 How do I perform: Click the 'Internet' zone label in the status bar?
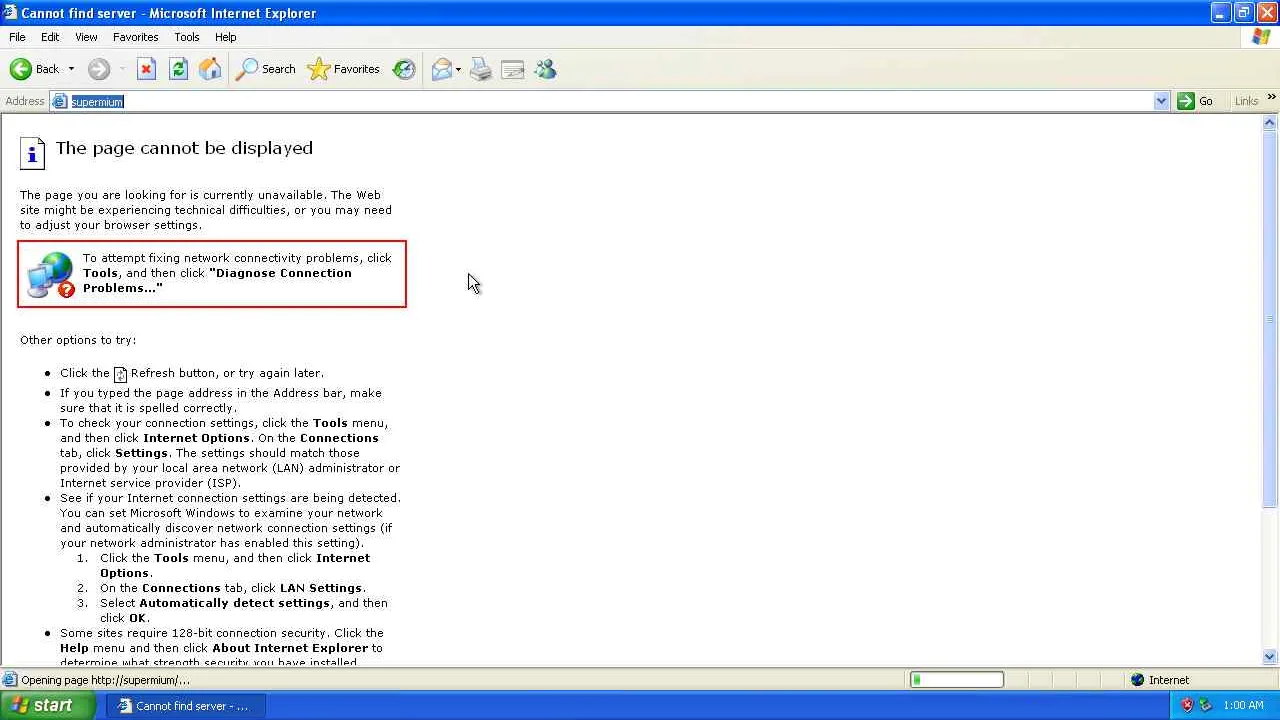tap(1169, 680)
